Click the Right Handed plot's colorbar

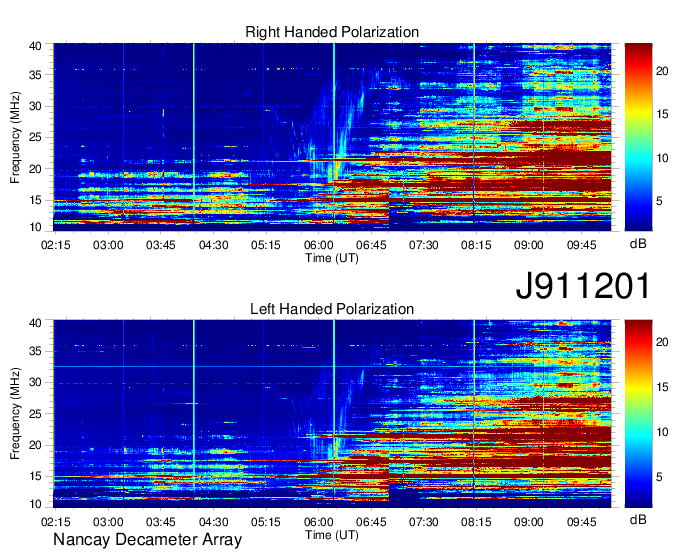pos(638,137)
